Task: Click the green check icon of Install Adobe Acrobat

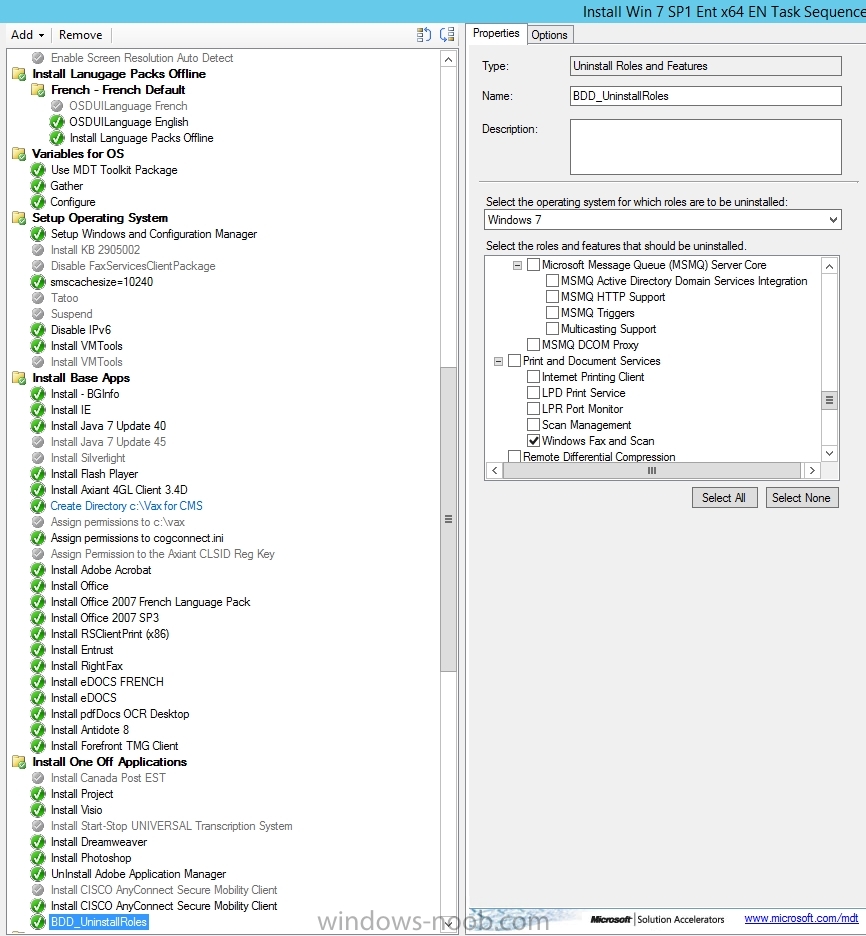Action: [38, 570]
